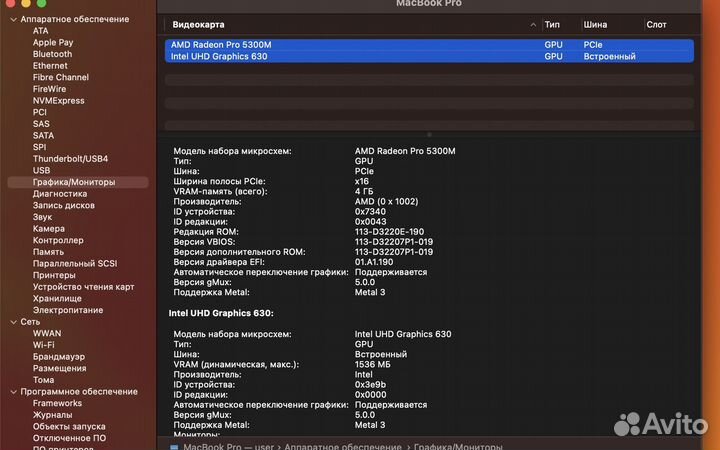The width and height of the screenshot is (720, 450).
Task: Select the AMD Radeon Pro 5300M row
Action: [429, 45]
